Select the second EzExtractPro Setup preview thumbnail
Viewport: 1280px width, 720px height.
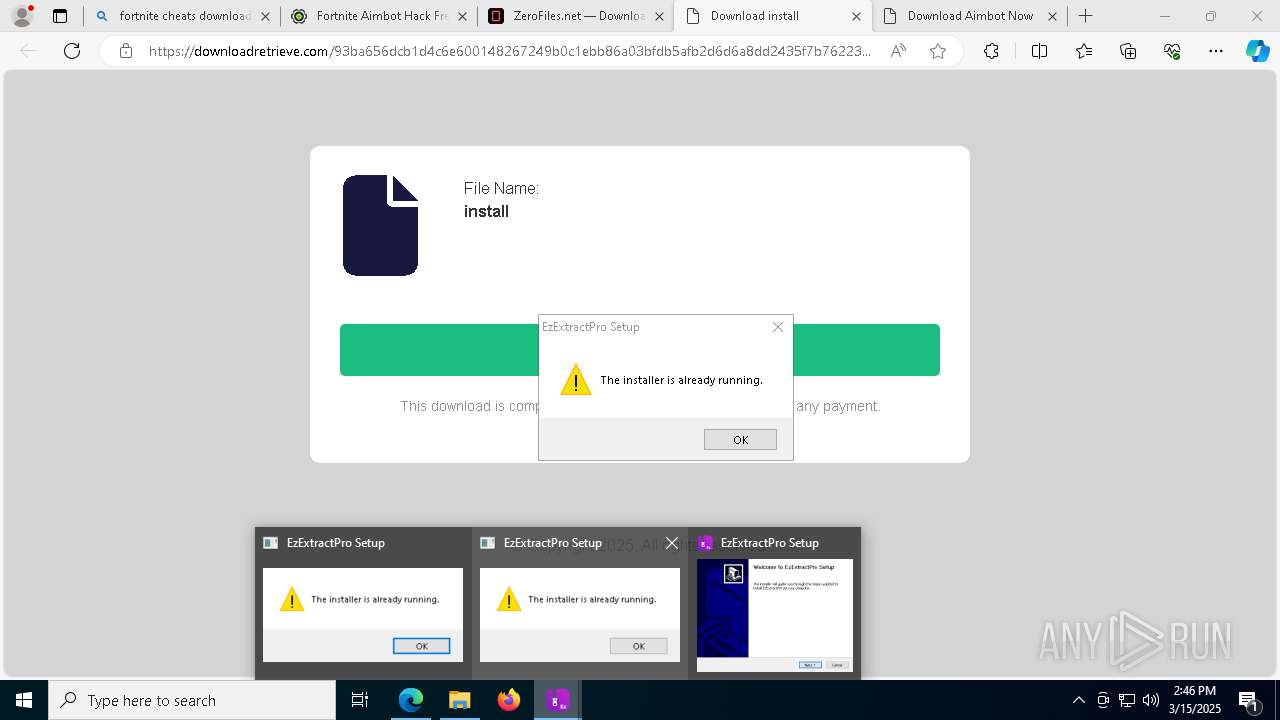click(x=580, y=615)
